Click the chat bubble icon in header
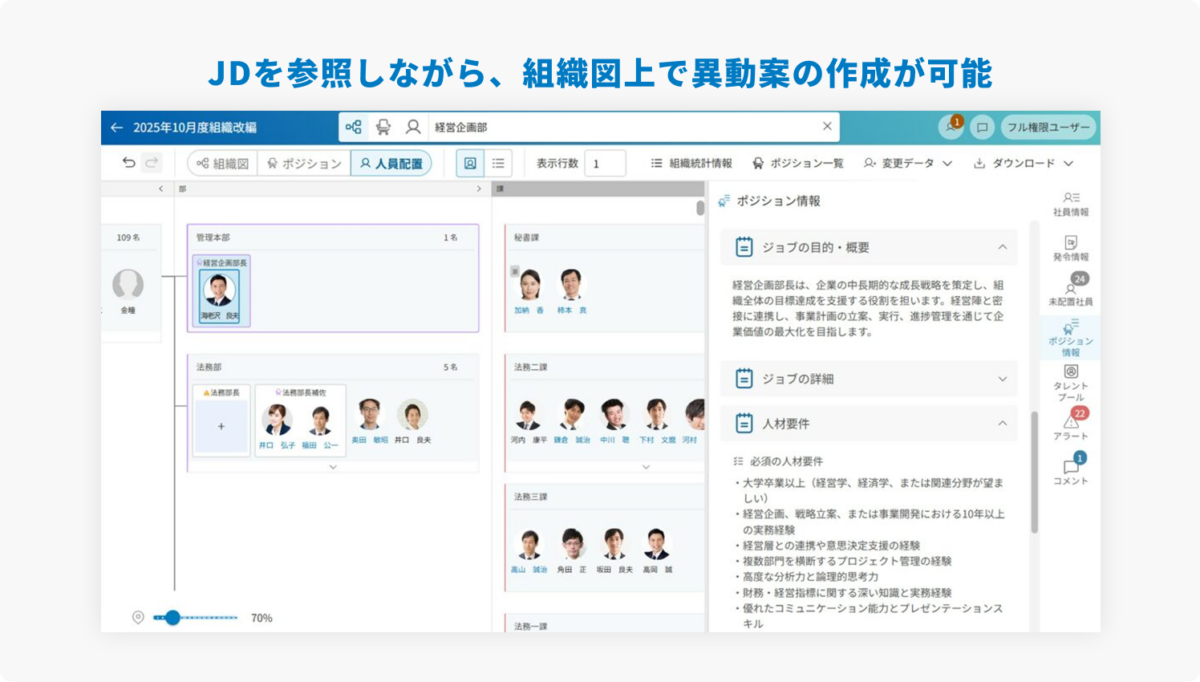The image size is (1200, 682). click(982, 127)
